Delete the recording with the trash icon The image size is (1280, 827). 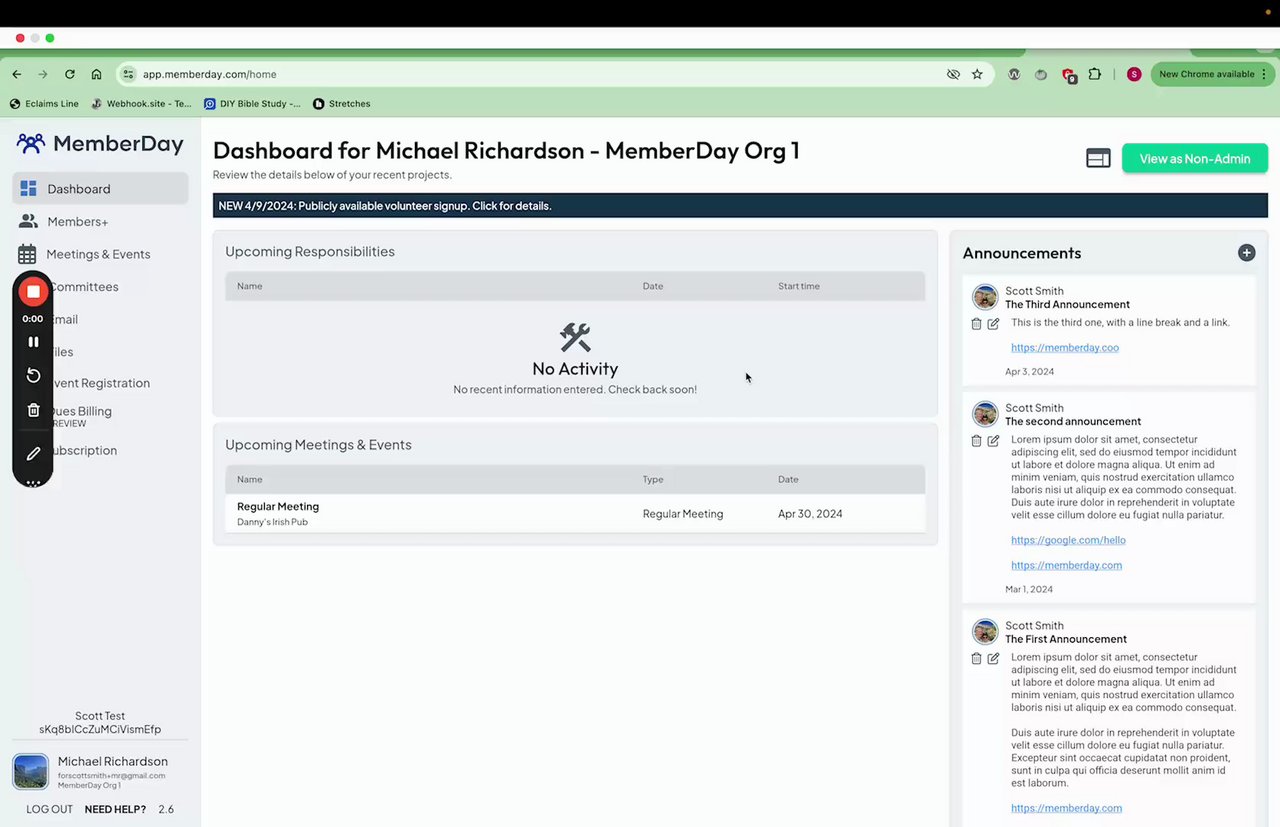point(33,410)
